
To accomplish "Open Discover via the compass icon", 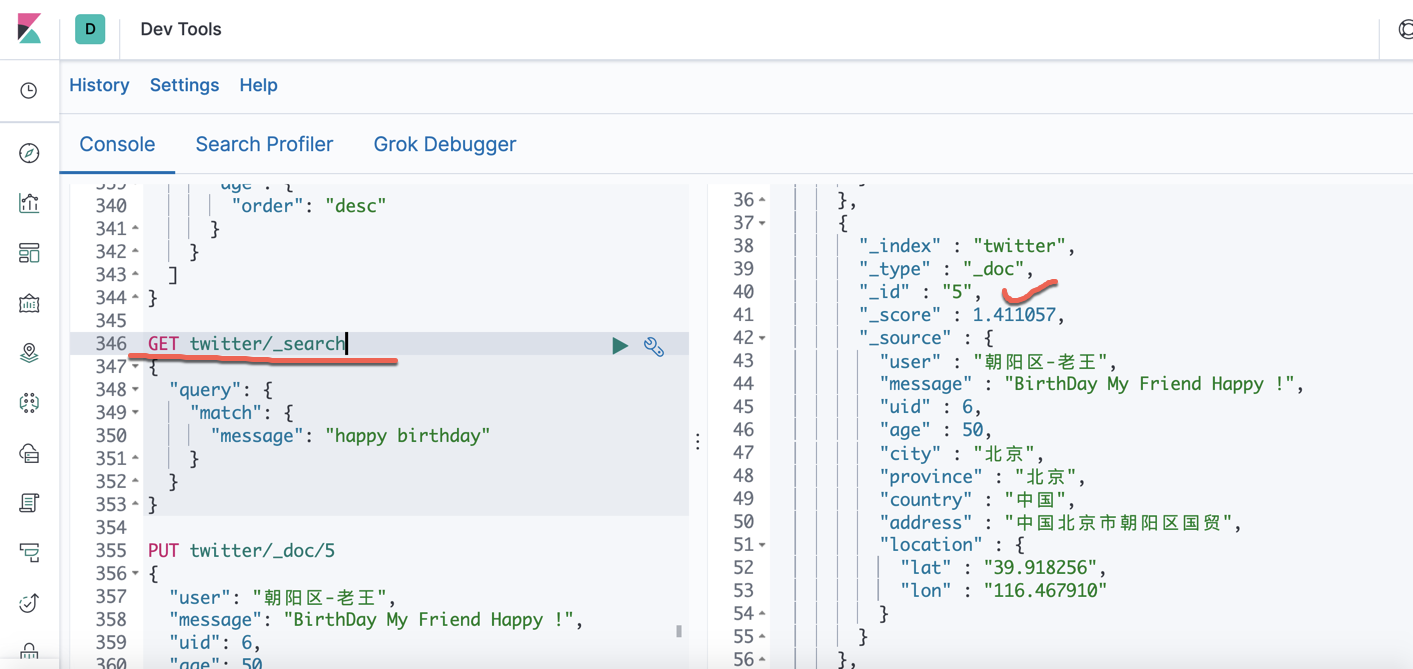I will coord(28,152).
